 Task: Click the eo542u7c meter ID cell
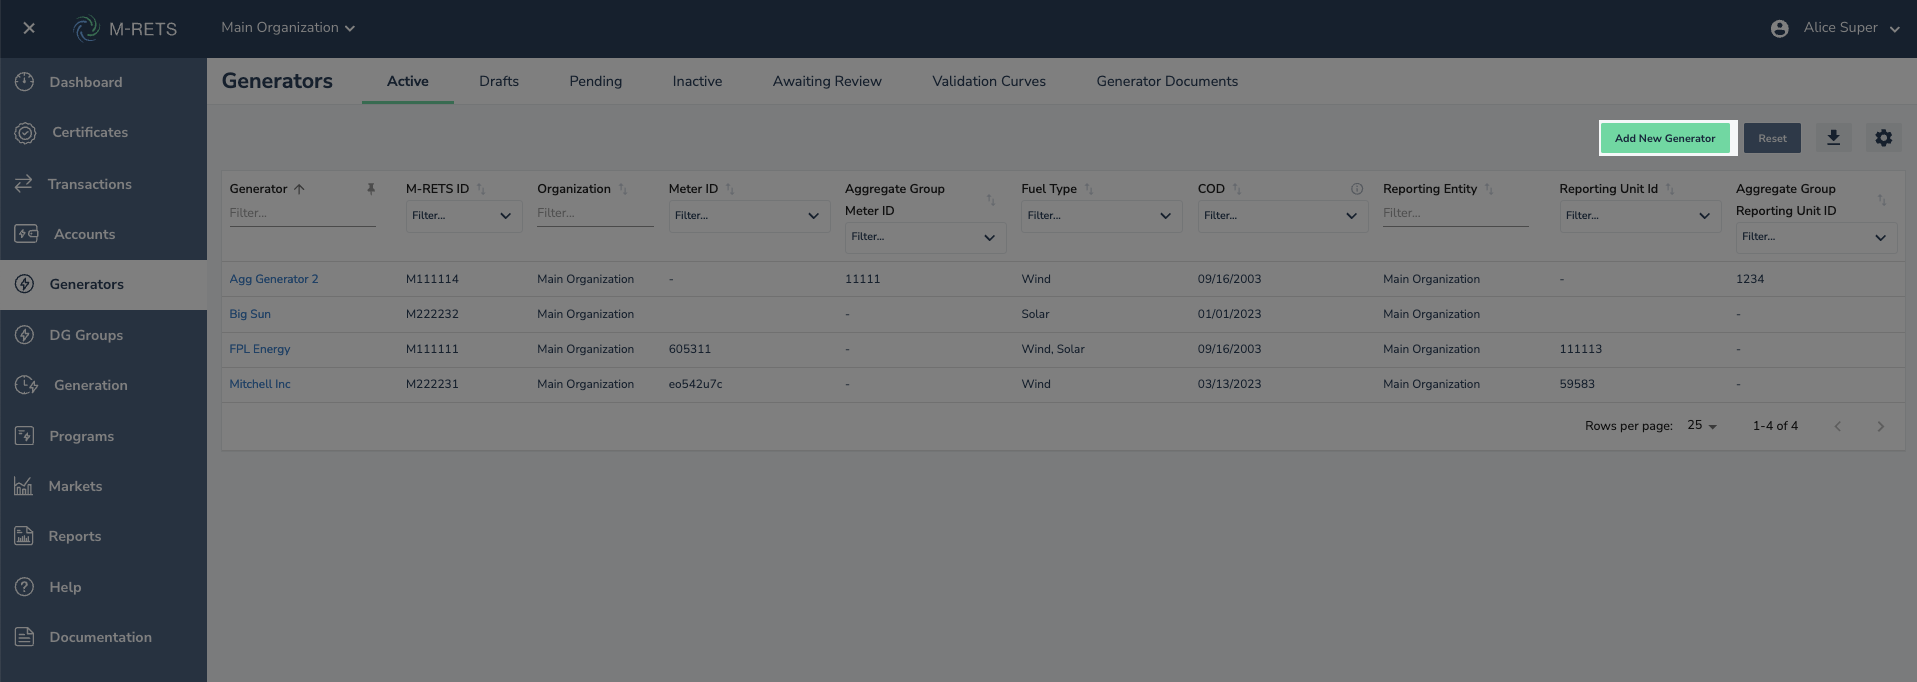click(695, 384)
